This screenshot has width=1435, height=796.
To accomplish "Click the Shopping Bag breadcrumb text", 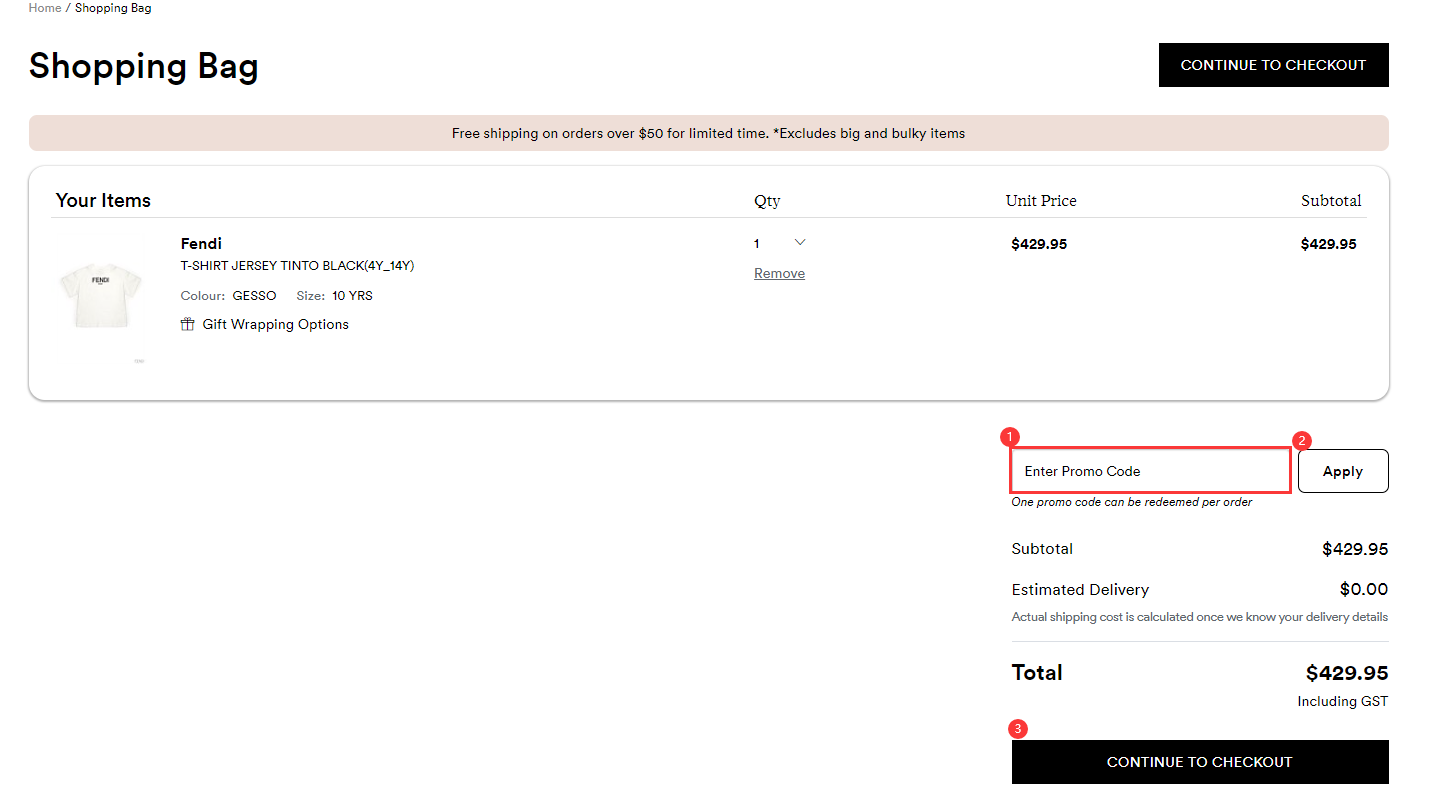I will pos(113,8).
